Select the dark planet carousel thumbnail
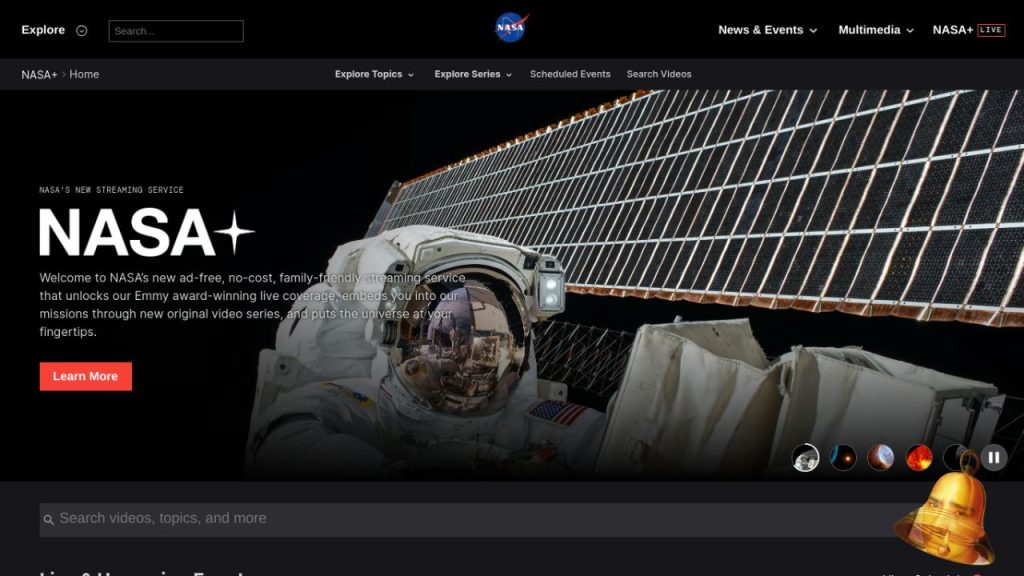This screenshot has width=1024, height=576. point(843,458)
